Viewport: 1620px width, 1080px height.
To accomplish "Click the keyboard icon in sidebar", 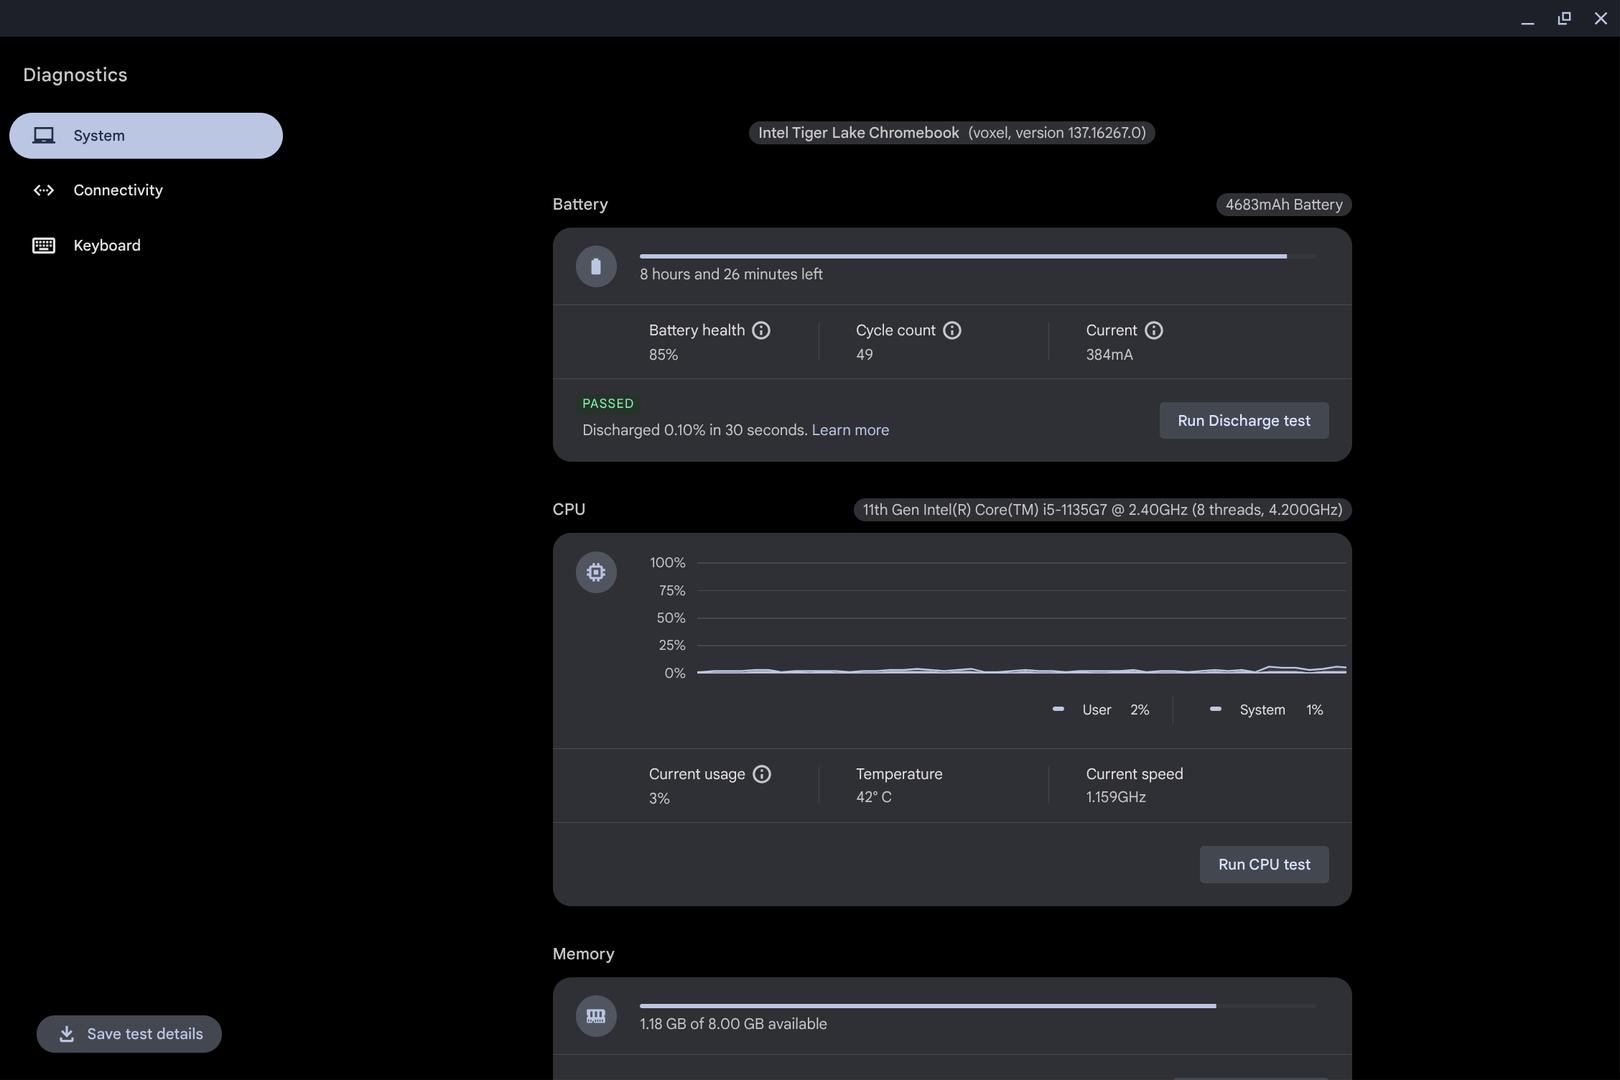I will tap(44, 245).
